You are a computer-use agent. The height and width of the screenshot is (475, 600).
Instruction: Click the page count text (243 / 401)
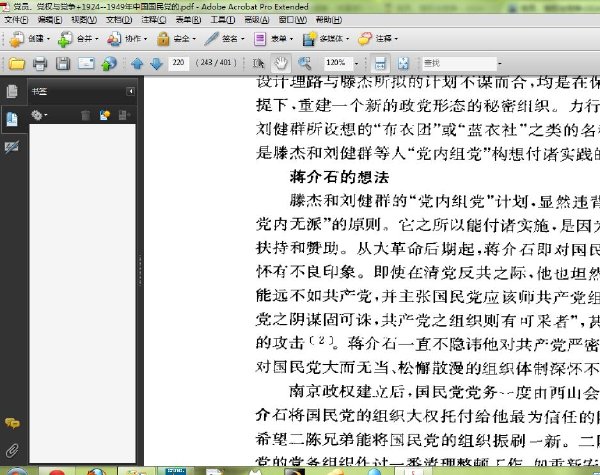(216, 63)
